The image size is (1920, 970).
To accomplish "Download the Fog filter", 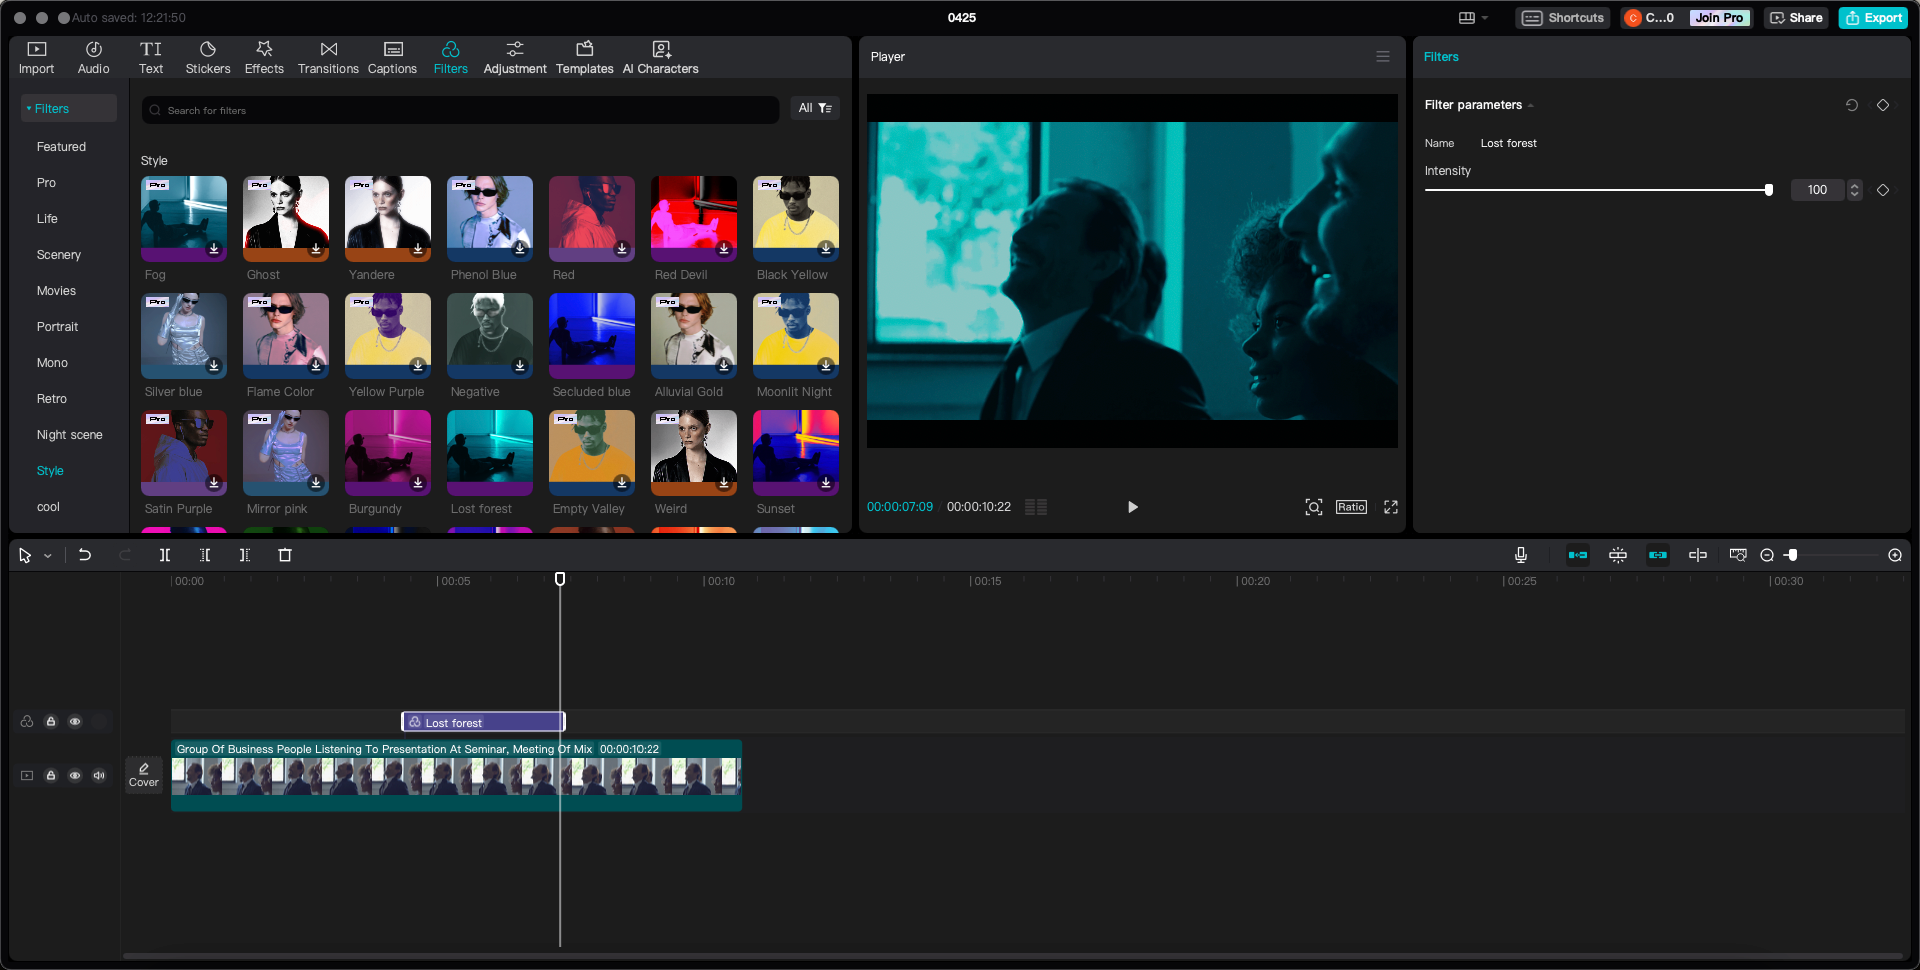I will 214,248.
